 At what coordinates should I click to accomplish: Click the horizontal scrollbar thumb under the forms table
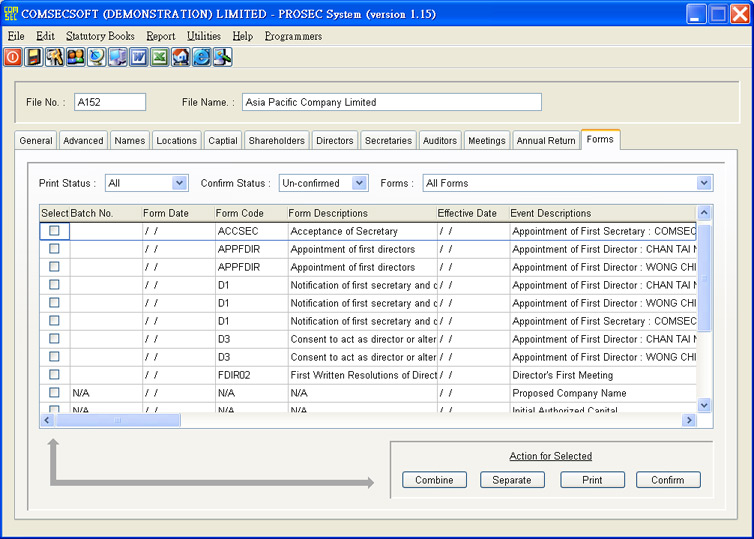[x=117, y=421]
